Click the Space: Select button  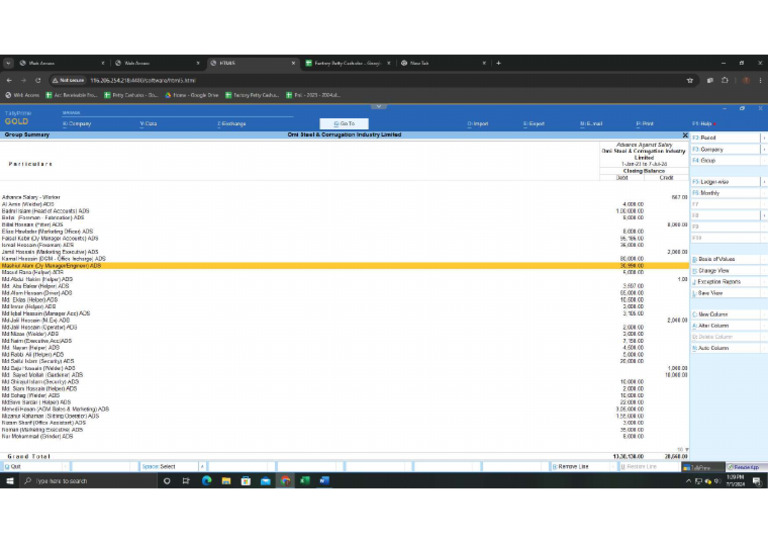point(169,467)
